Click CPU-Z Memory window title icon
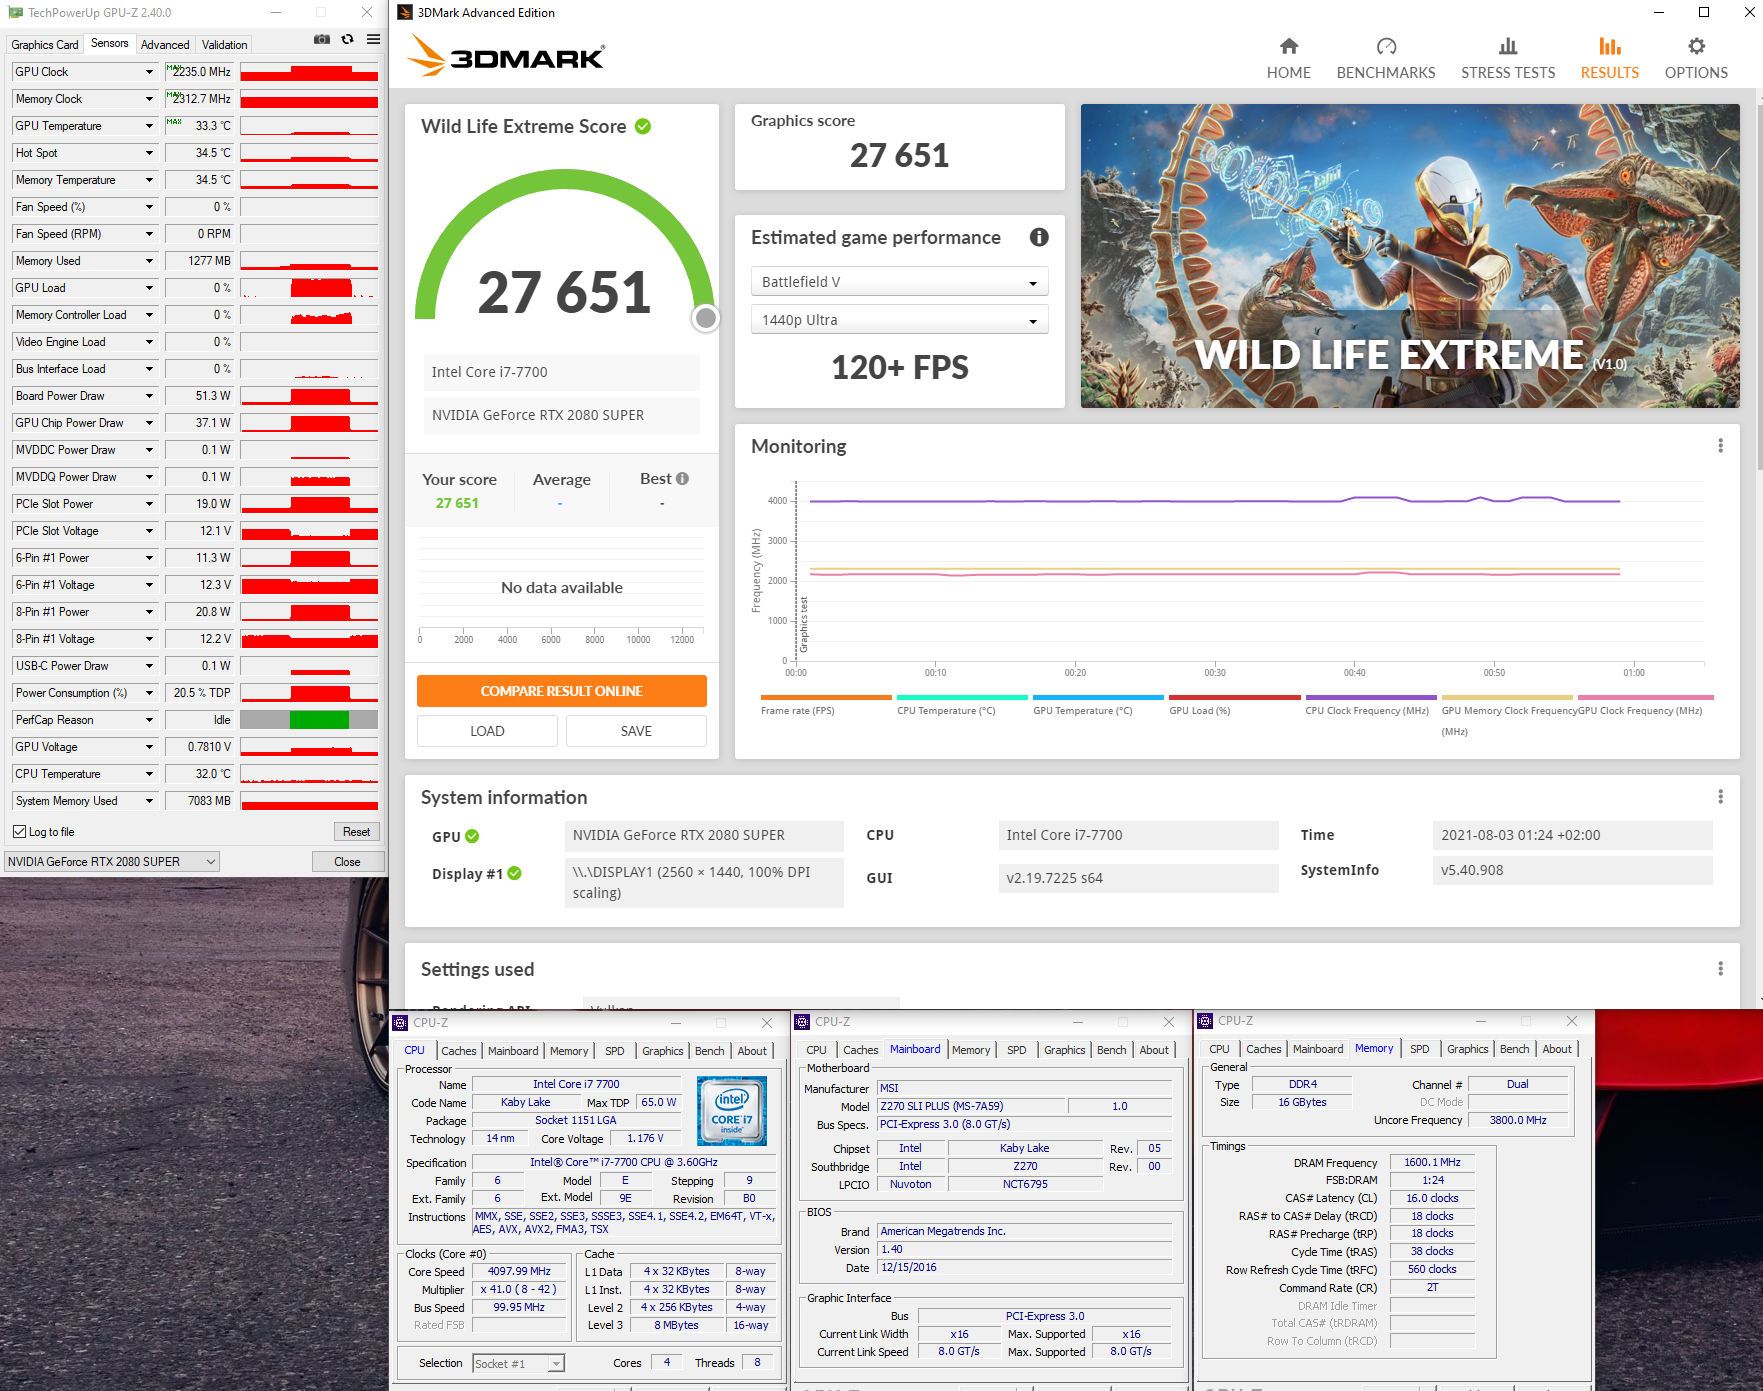Viewport: 1763px width, 1391px height. pyautogui.click(x=1205, y=1021)
